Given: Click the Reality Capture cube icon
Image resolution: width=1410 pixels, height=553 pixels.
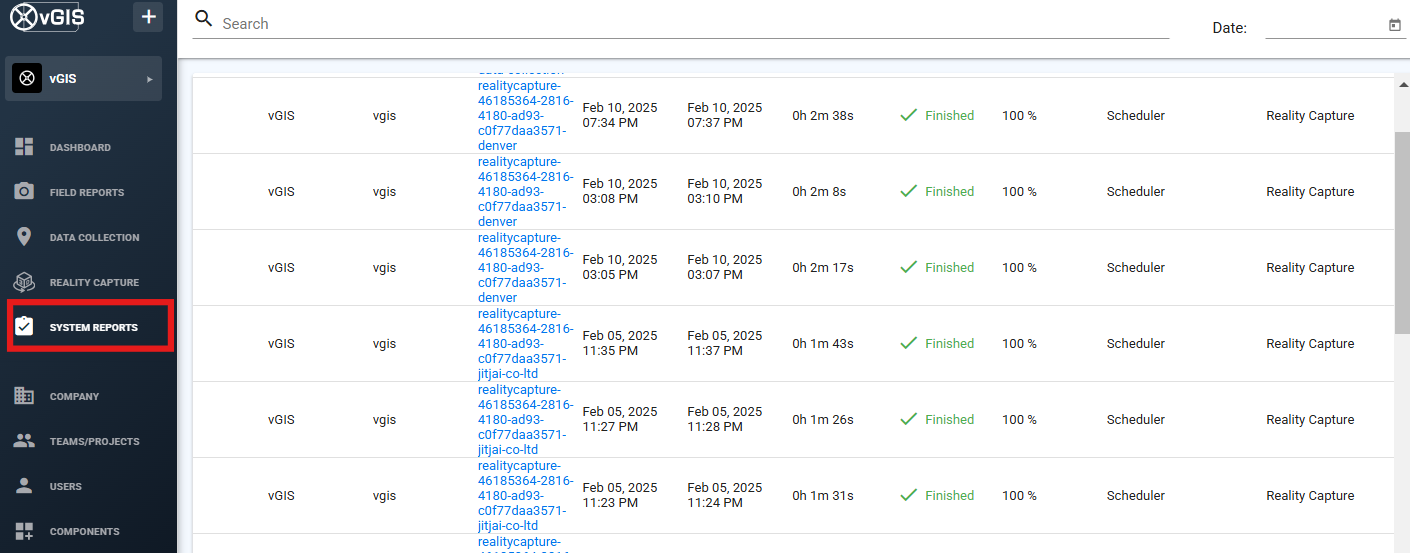Looking at the screenshot, I should [25, 282].
